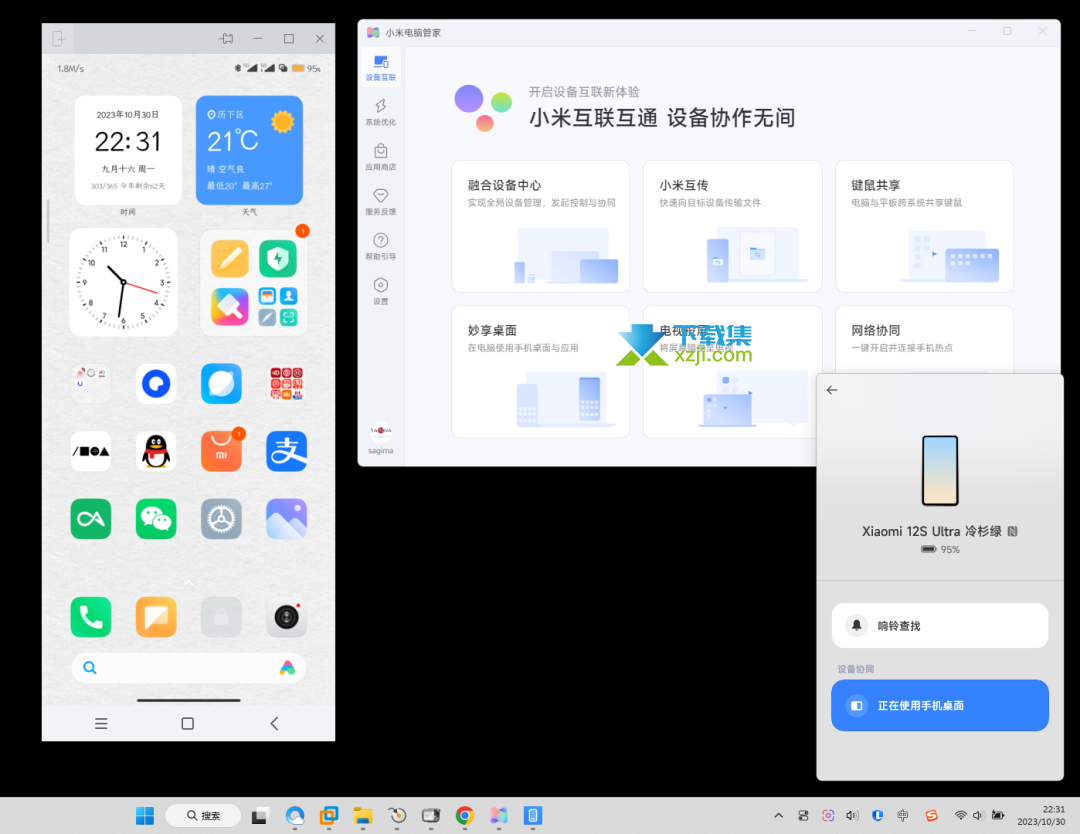Launch Alipay on the phone
This screenshot has height=834, width=1080.
pos(287,451)
